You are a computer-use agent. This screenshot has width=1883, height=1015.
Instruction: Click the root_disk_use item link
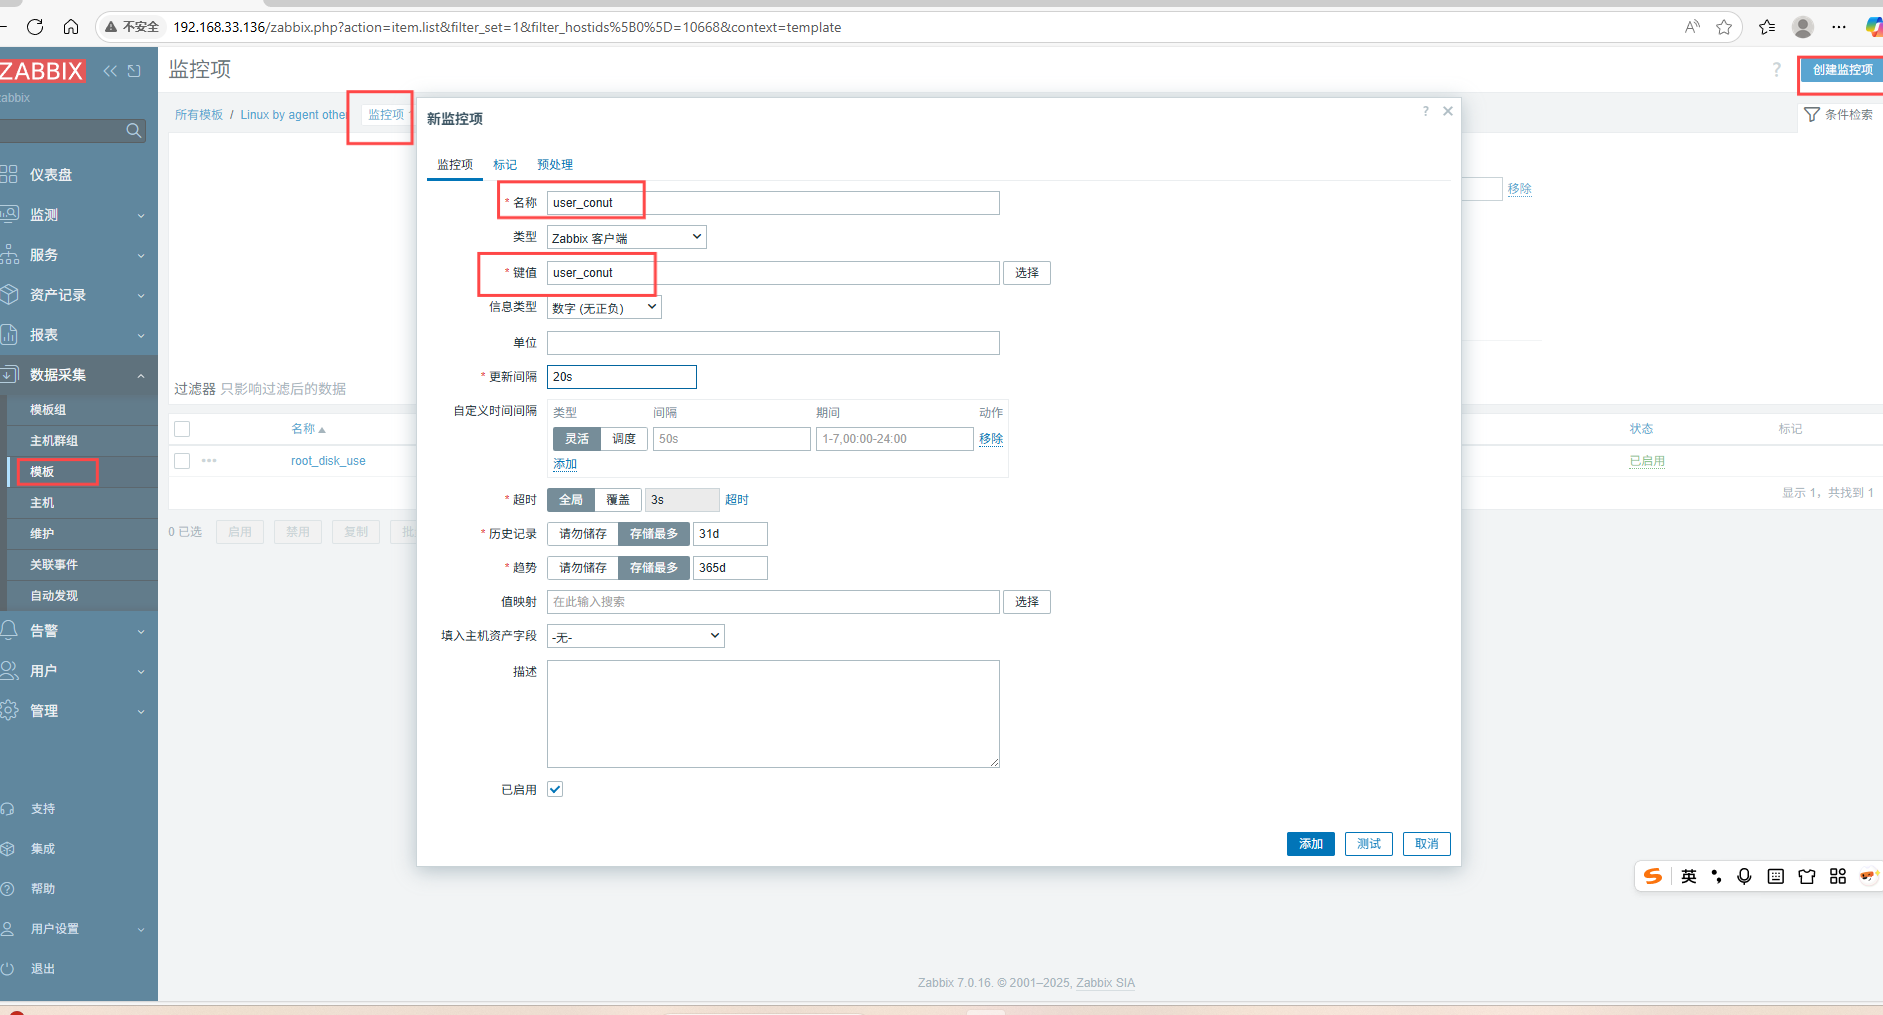(x=328, y=461)
